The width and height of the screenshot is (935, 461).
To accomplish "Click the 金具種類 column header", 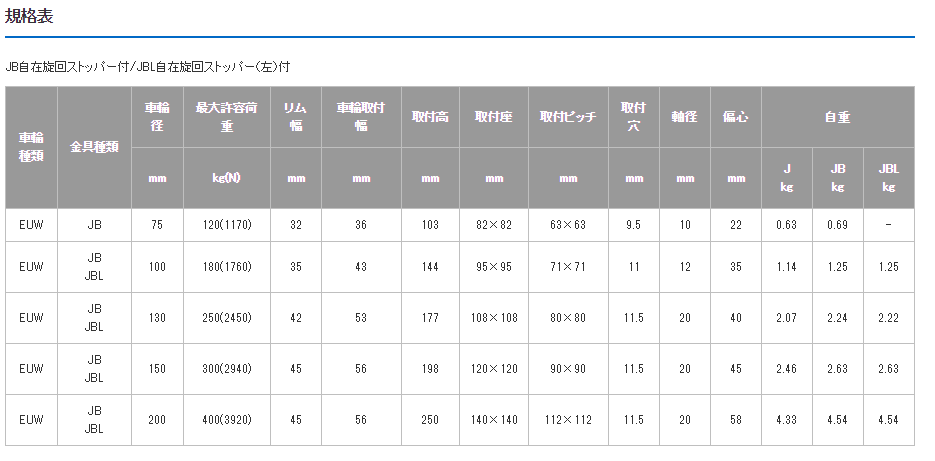I will click(94, 147).
